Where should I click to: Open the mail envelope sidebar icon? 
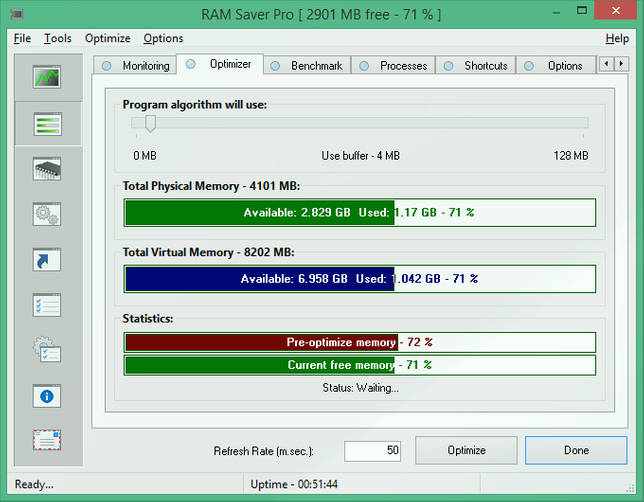(47, 440)
